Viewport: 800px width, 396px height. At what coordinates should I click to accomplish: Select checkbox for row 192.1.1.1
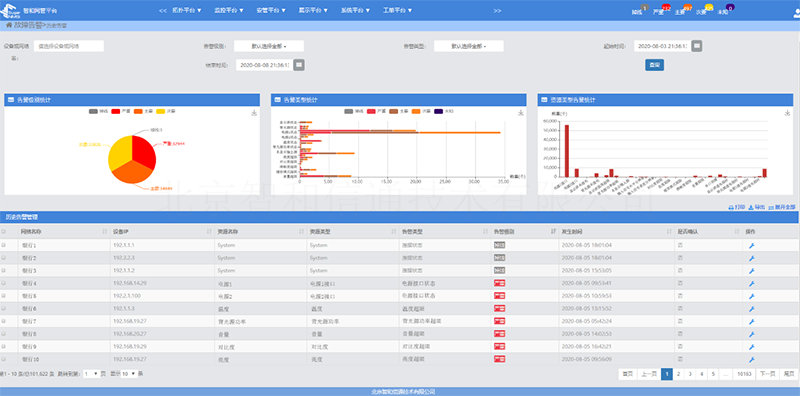(x=4, y=245)
